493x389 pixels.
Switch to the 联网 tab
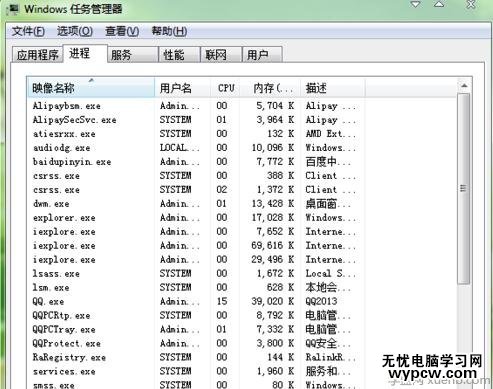click(x=221, y=55)
